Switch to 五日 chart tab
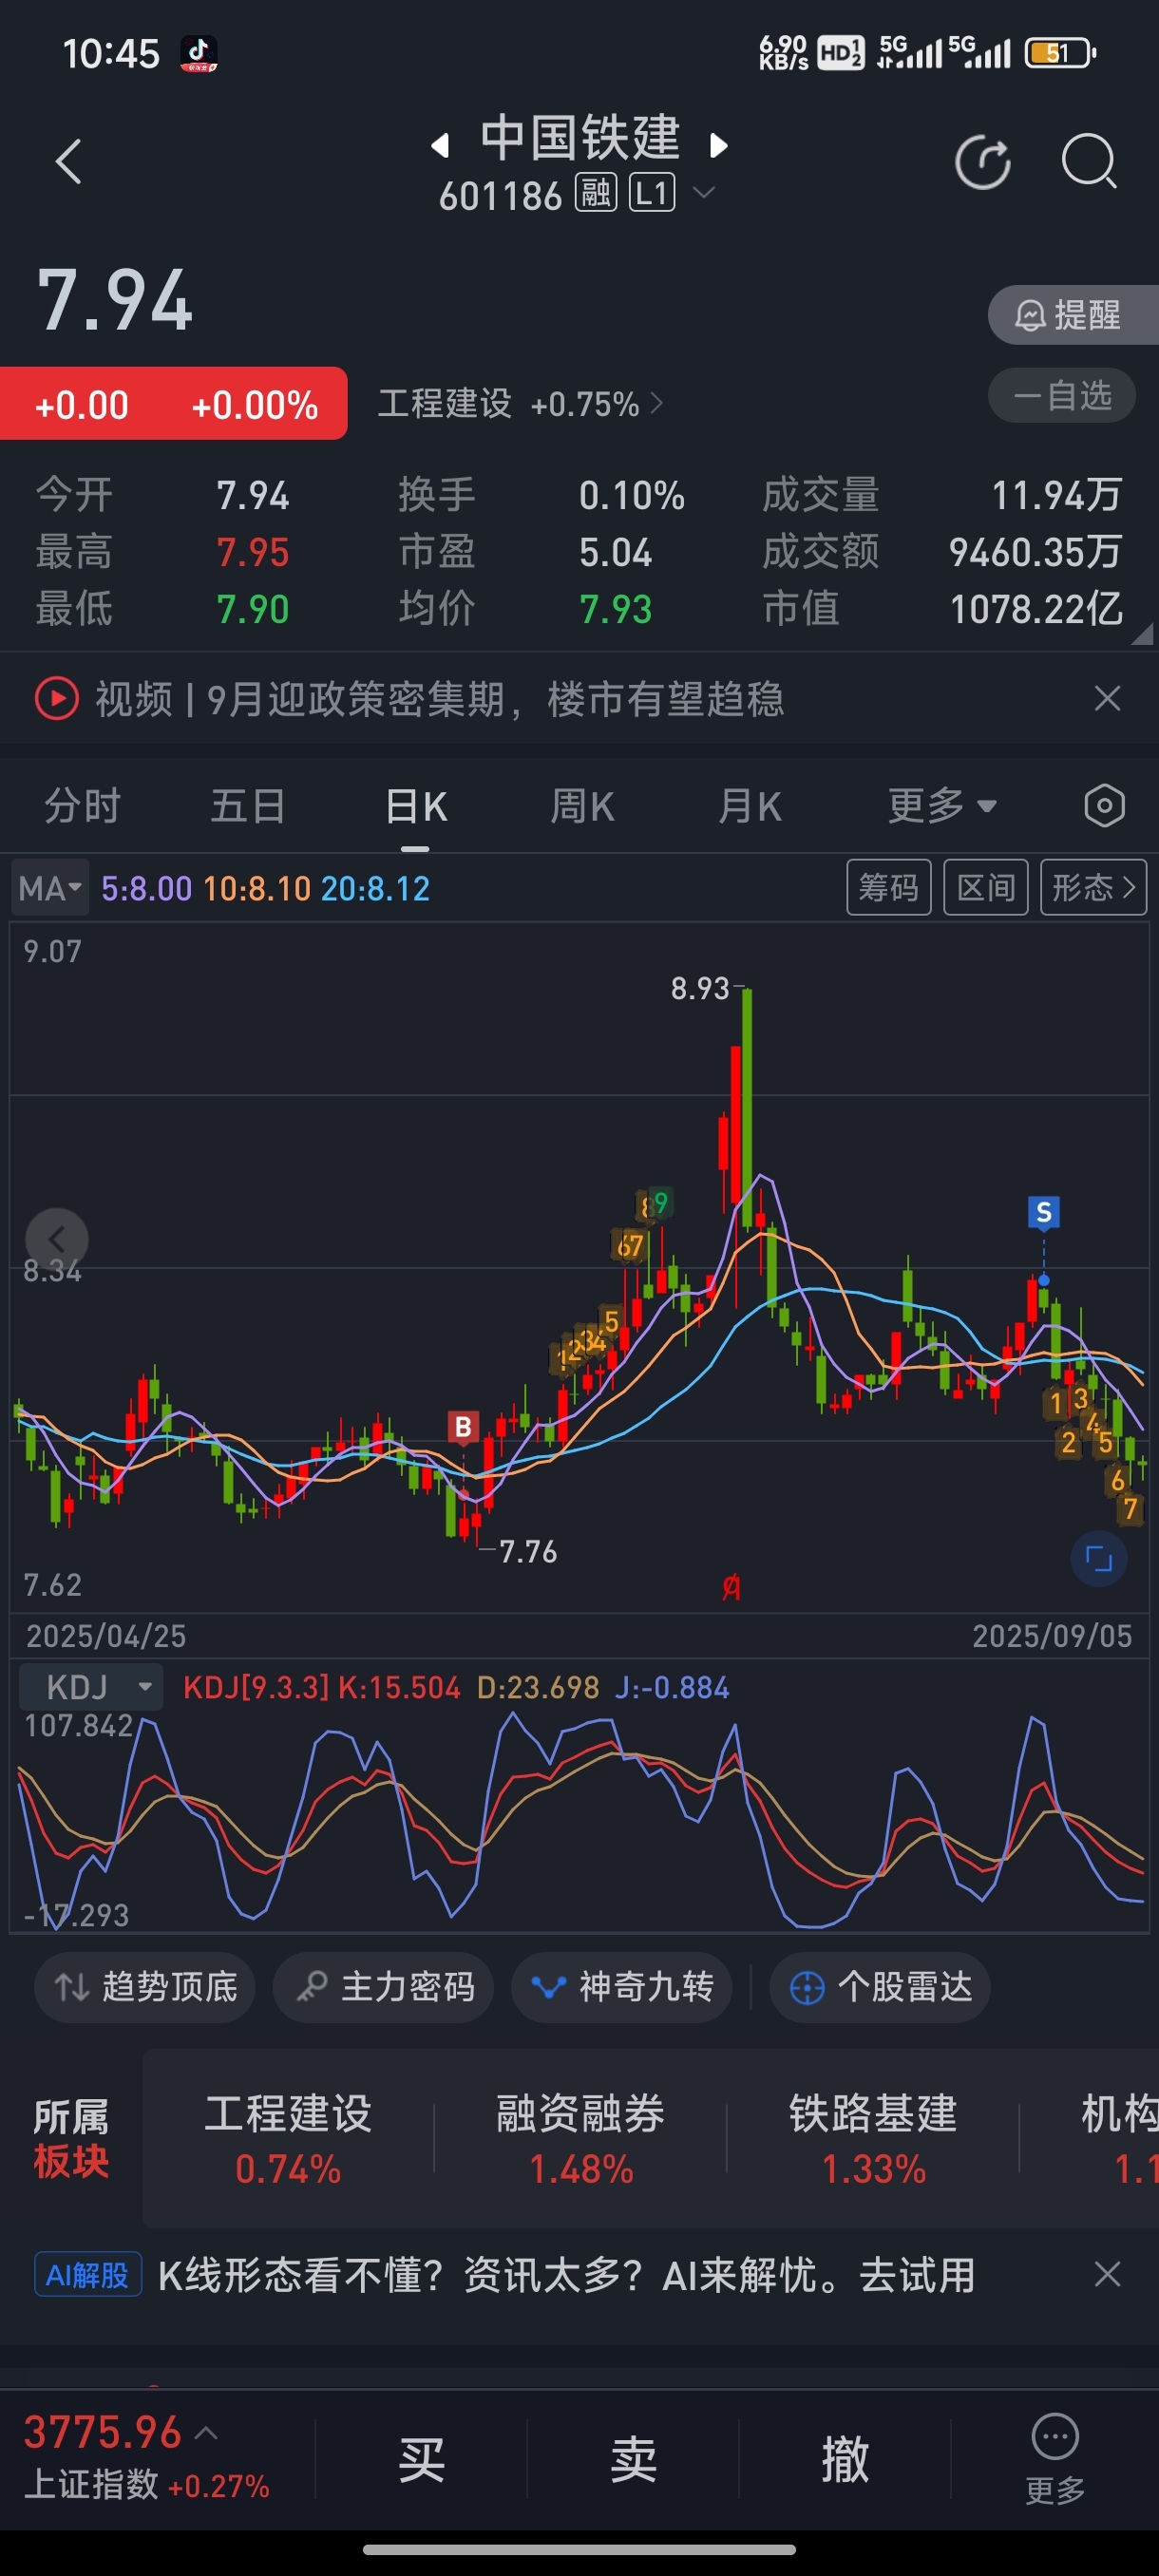This screenshot has width=1159, height=2576. 248,806
